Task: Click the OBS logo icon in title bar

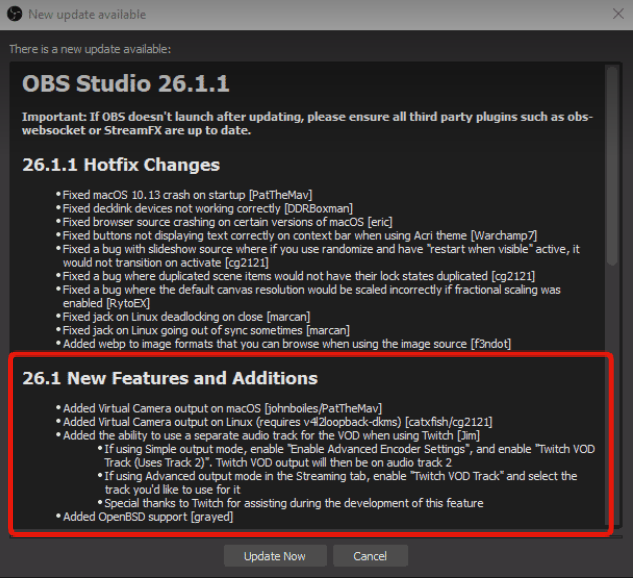Action: tap(15, 14)
